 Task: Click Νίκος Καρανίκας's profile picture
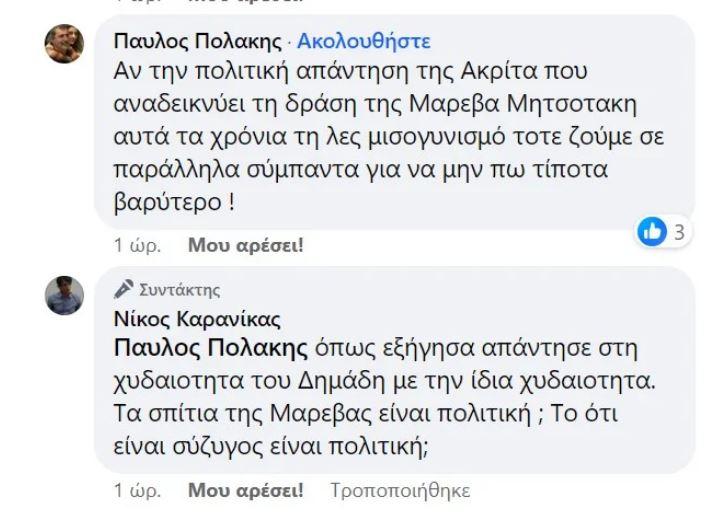(65, 295)
